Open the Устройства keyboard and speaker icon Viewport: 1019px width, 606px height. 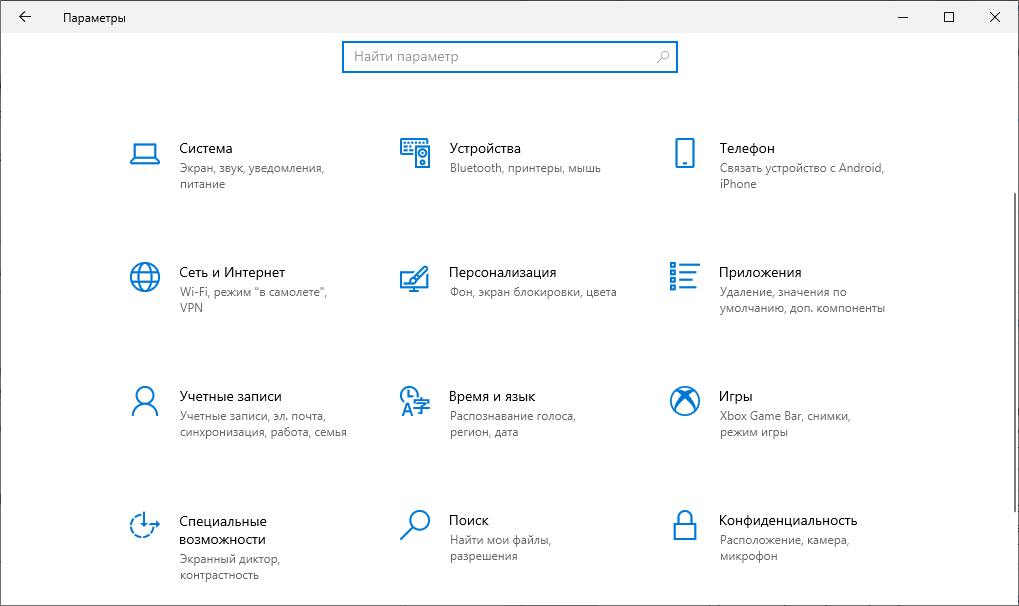(415, 153)
